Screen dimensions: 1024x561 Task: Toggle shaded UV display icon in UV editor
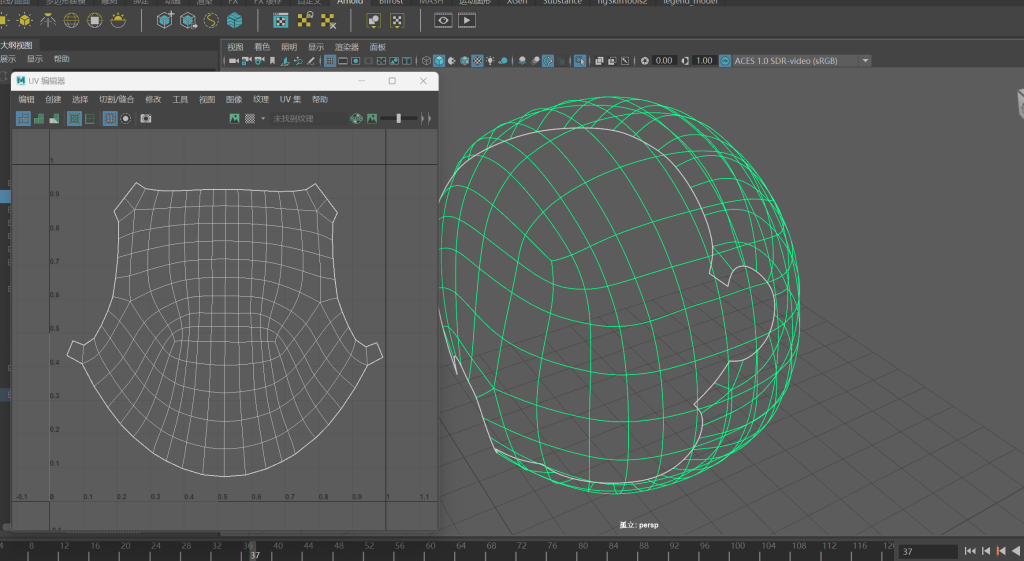click(x=39, y=118)
